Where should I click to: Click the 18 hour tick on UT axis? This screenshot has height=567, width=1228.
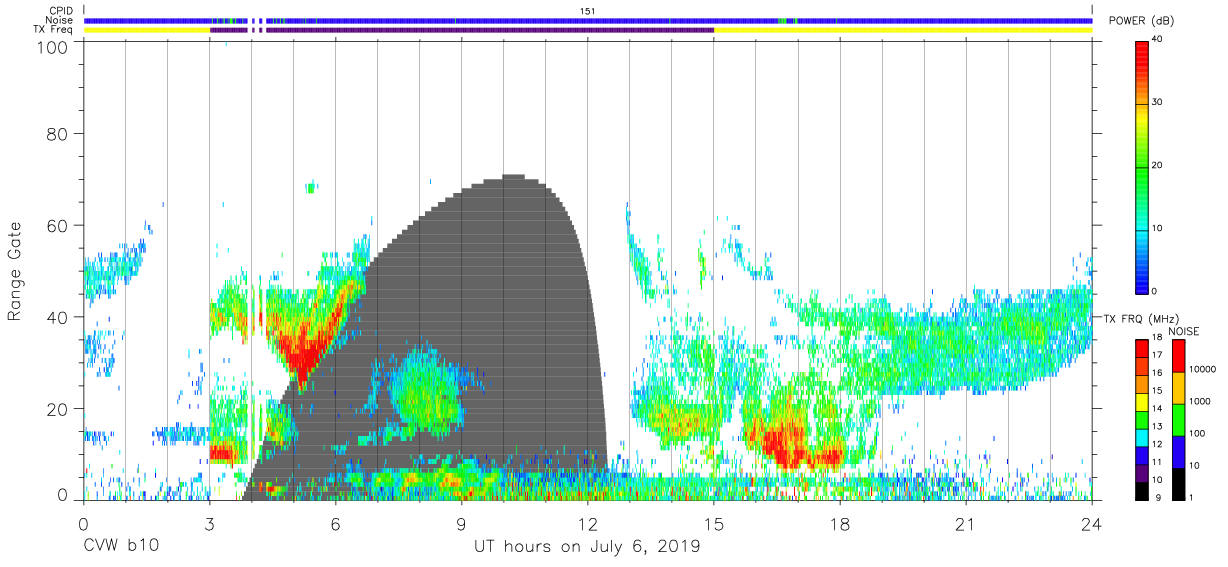[x=840, y=525]
